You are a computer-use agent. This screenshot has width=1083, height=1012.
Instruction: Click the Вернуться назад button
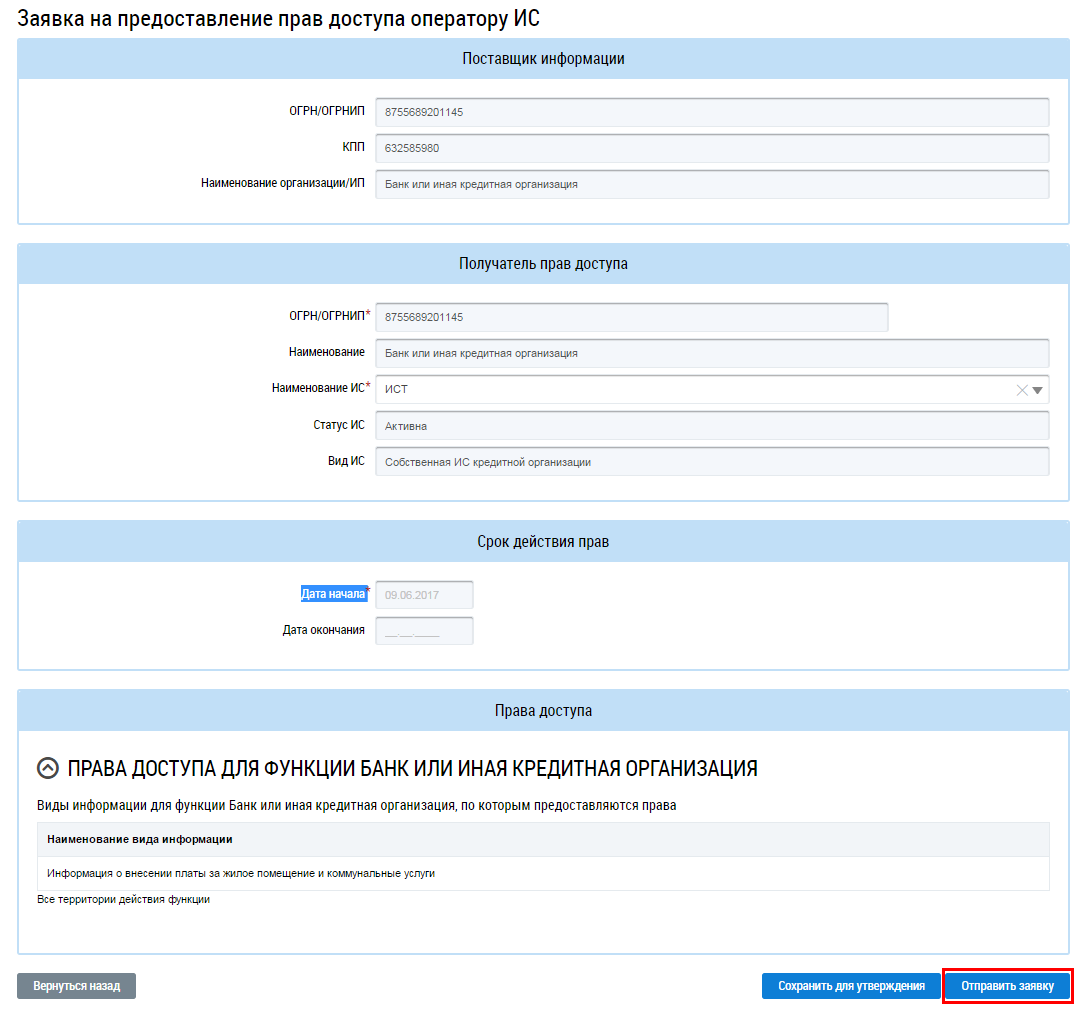(76, 986)
